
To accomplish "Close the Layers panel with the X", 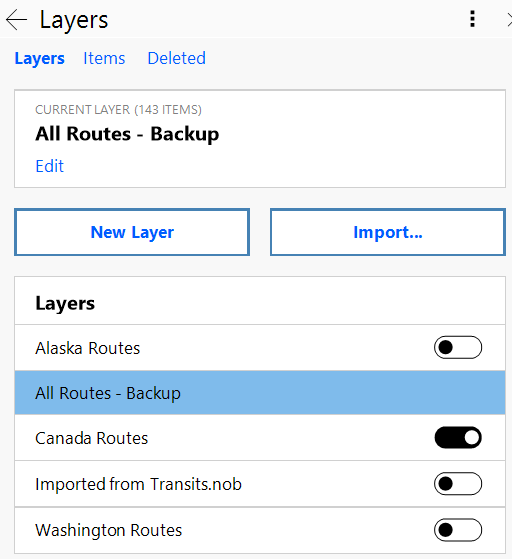I will (x=509, y=20).
